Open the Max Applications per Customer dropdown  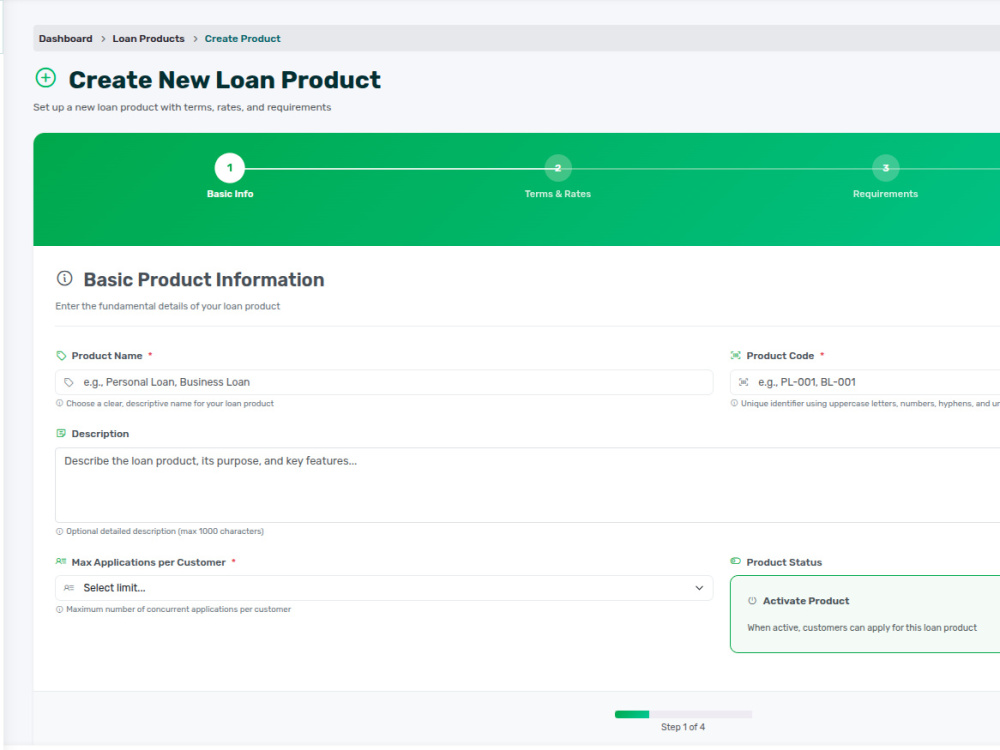(384, 588)
